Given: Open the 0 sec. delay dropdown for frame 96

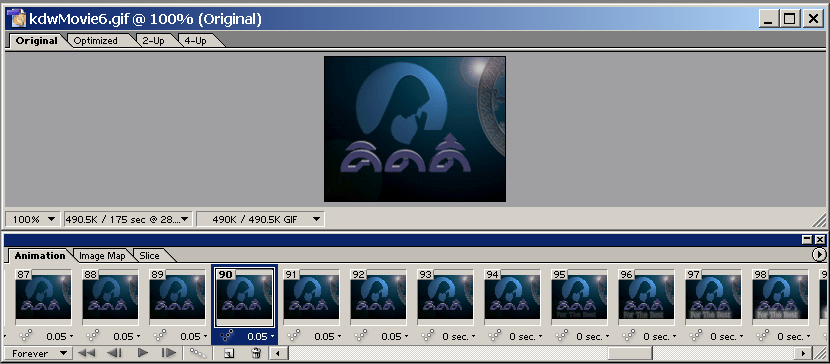Looking at the screenshot, I should [660, 336].
